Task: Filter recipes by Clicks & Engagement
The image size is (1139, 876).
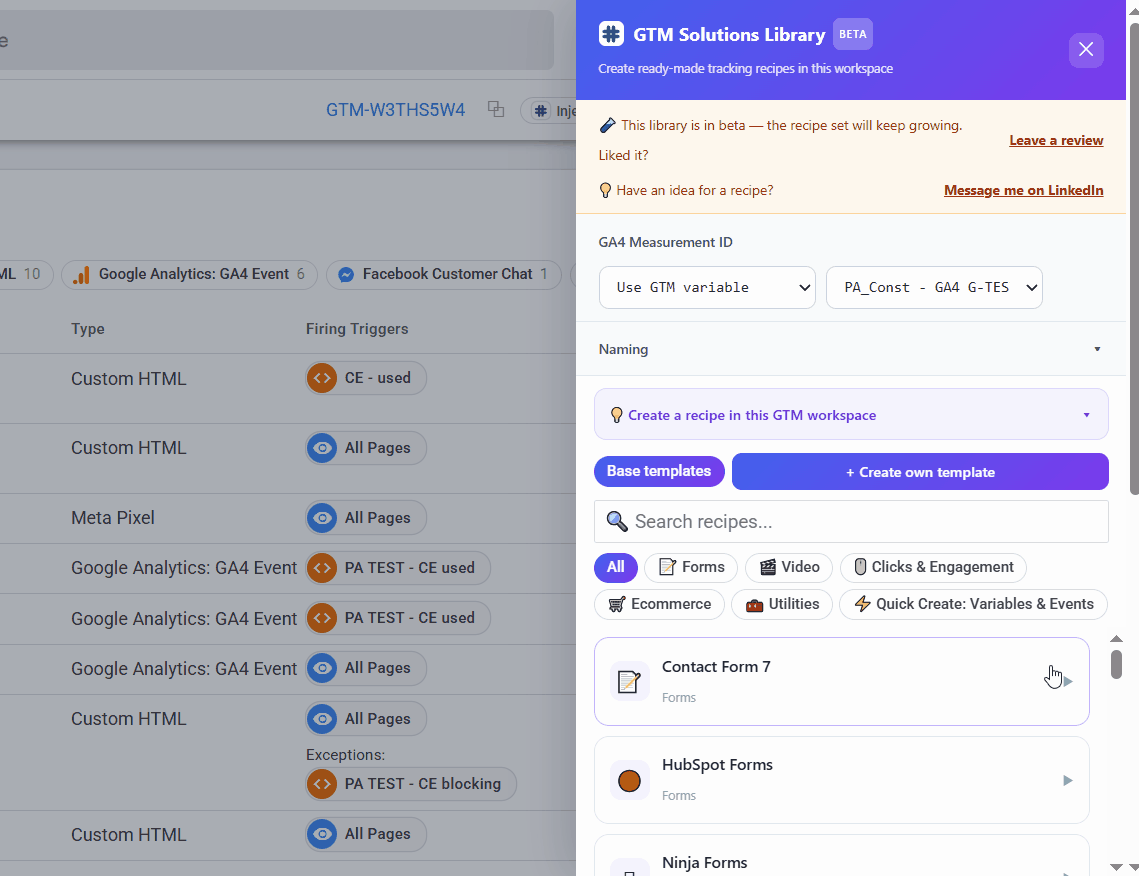Action: point(933,567)
